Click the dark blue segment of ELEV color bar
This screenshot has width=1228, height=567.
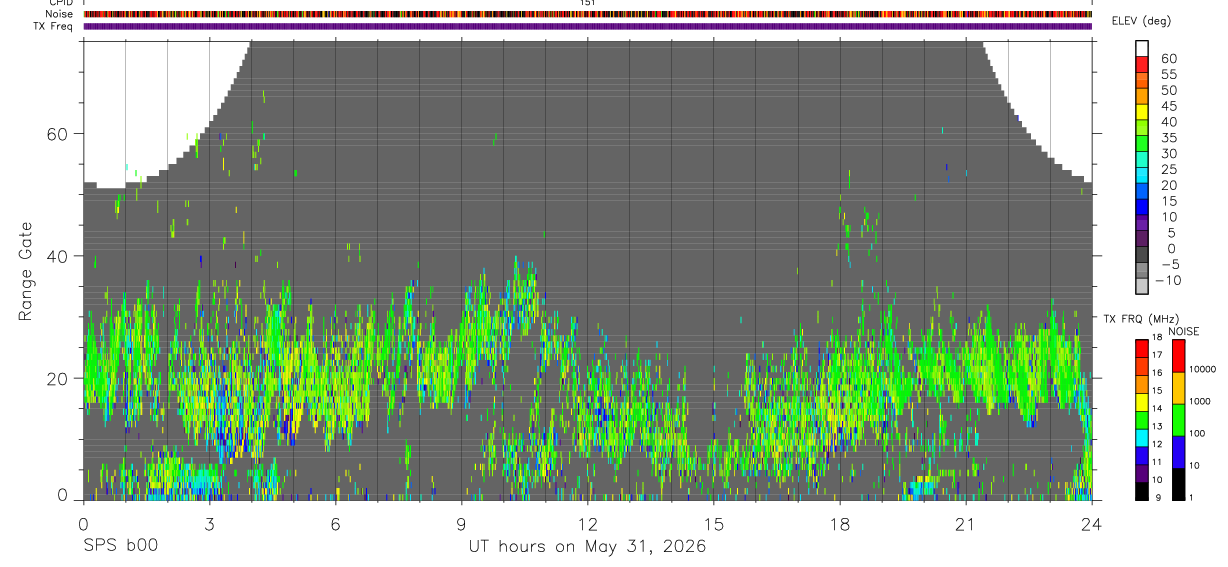[x=1142, y=206]
